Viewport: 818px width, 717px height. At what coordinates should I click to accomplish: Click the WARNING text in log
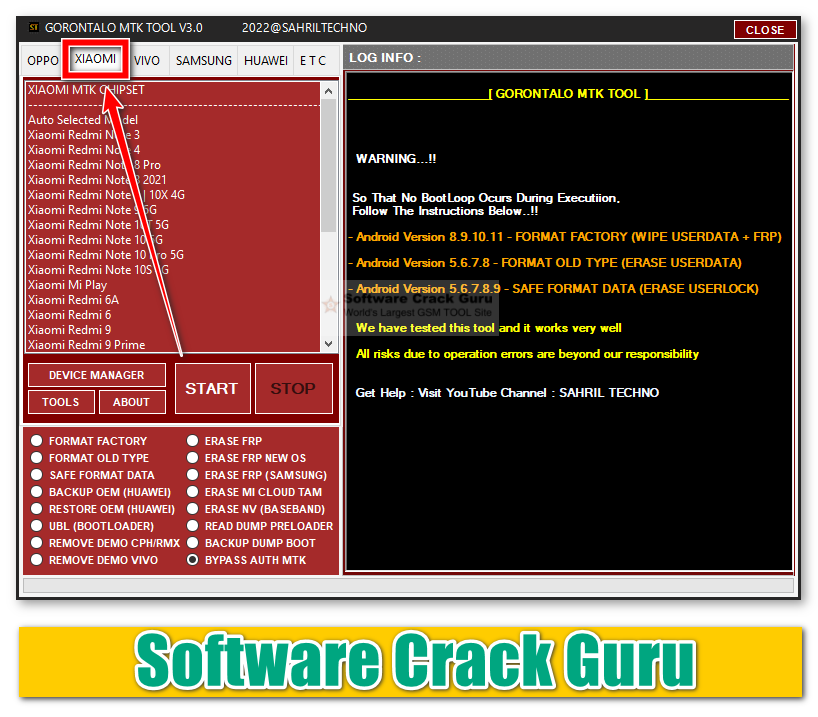point(396,159)
